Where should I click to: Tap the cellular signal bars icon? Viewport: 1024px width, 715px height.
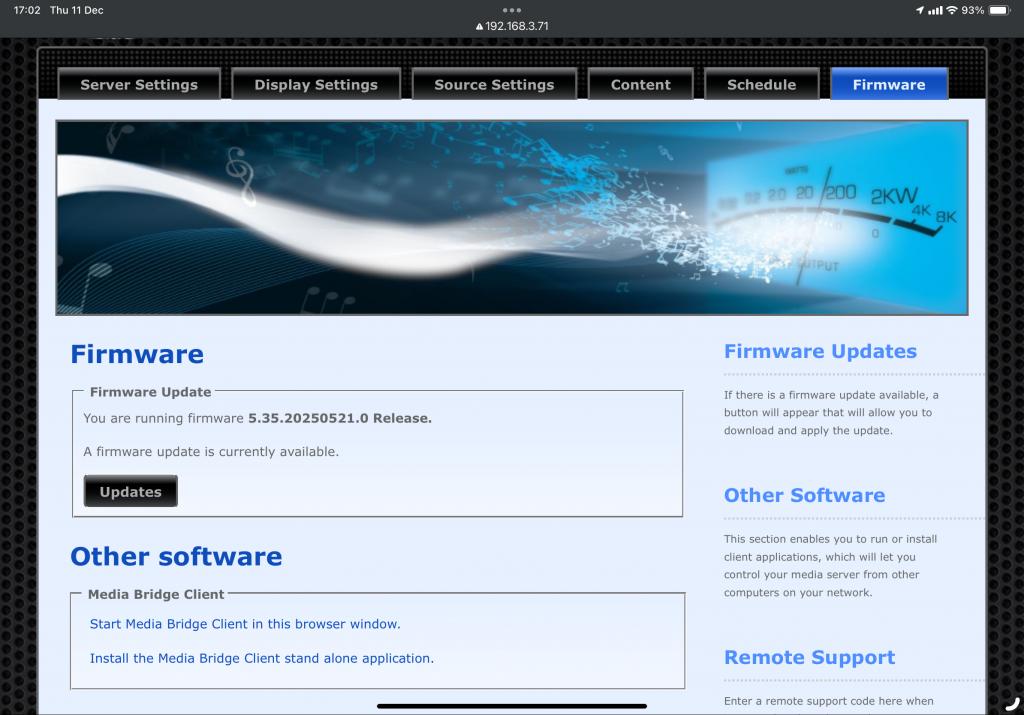(935, 10)
